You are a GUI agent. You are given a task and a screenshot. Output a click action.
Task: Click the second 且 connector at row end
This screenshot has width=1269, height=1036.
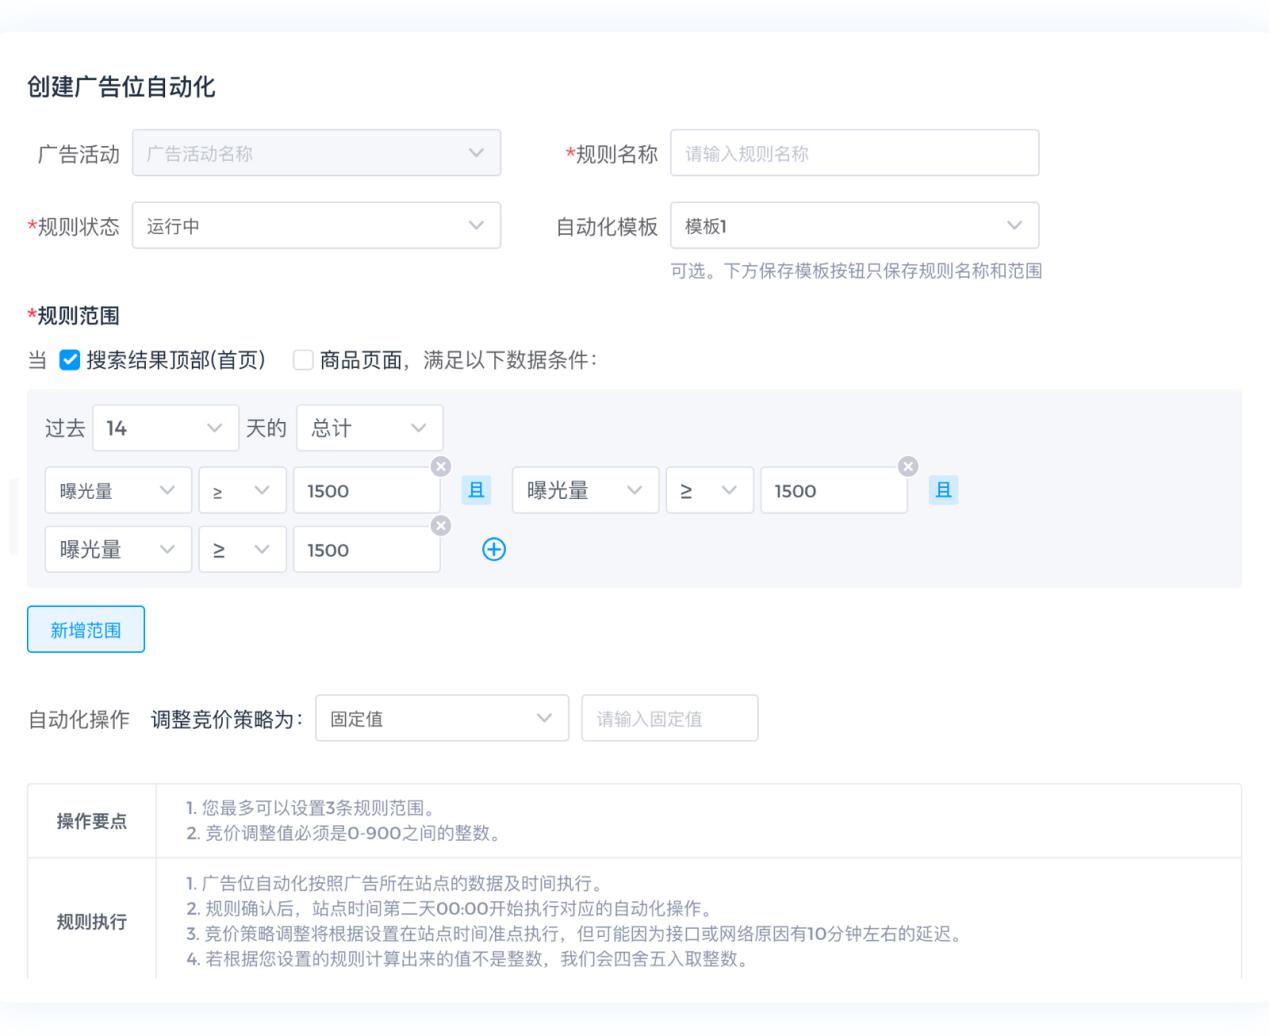(943, 490)
